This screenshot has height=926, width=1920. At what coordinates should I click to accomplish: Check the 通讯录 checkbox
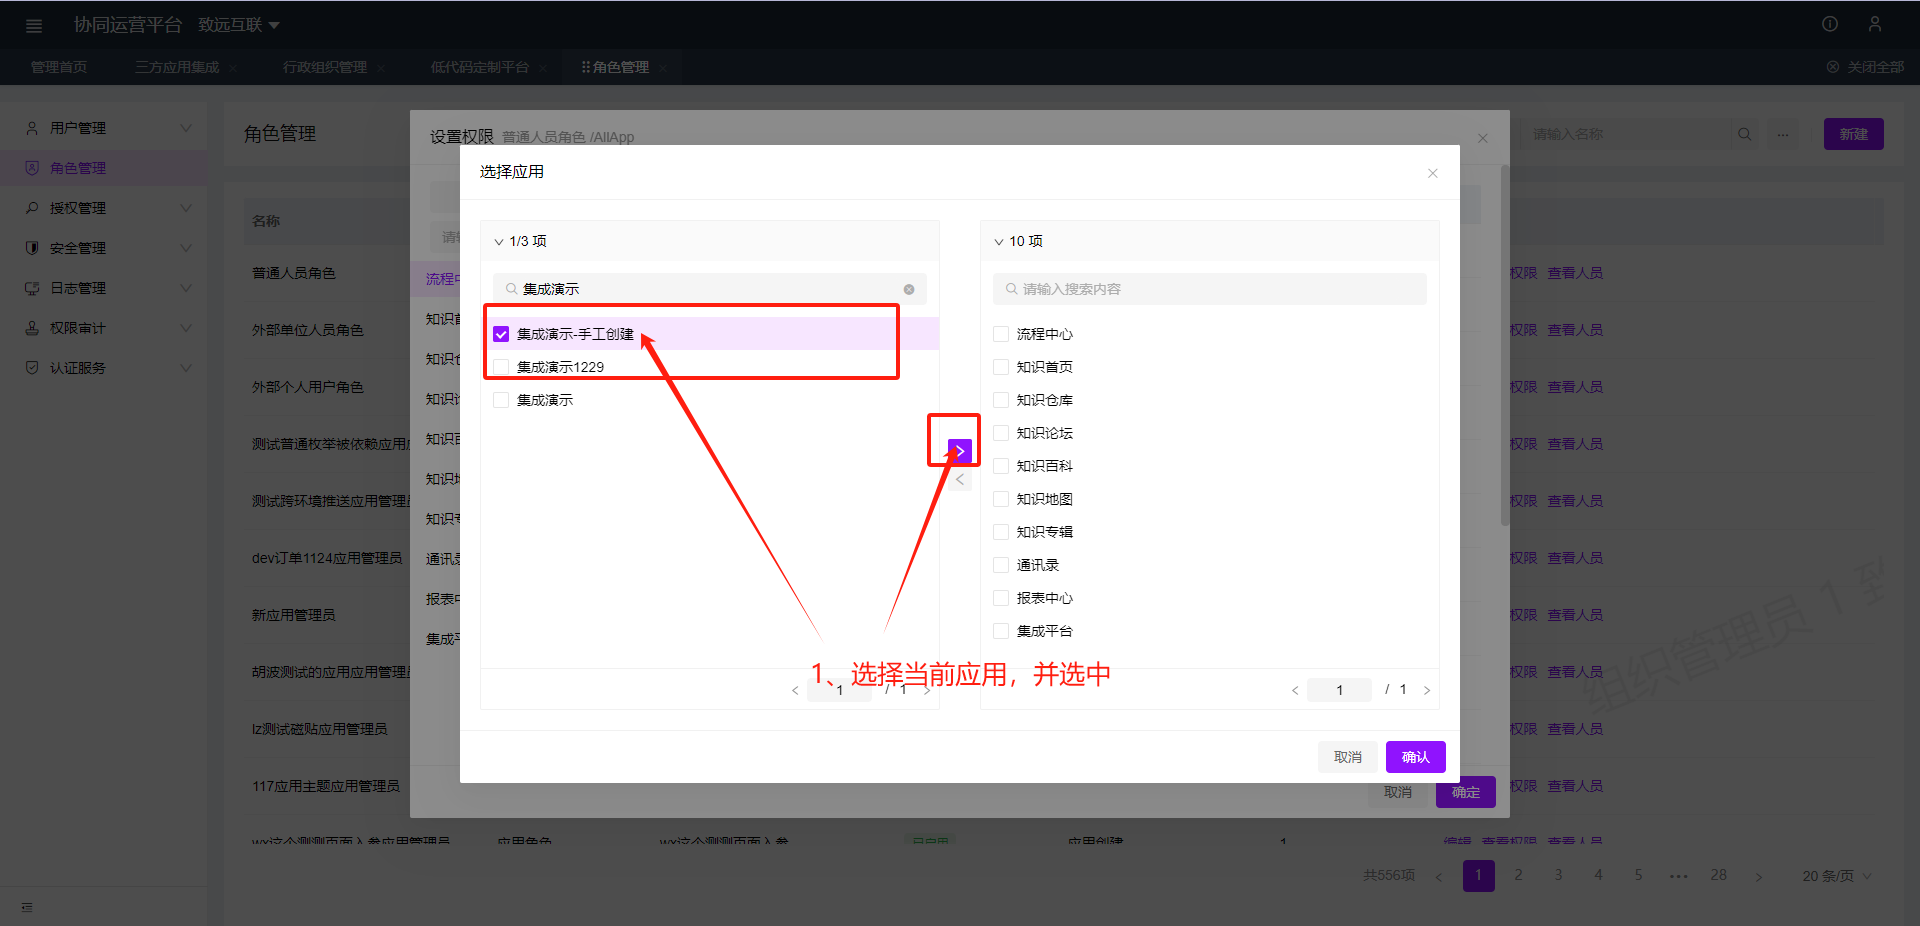pyautogui.click(x=1001, y=565)
